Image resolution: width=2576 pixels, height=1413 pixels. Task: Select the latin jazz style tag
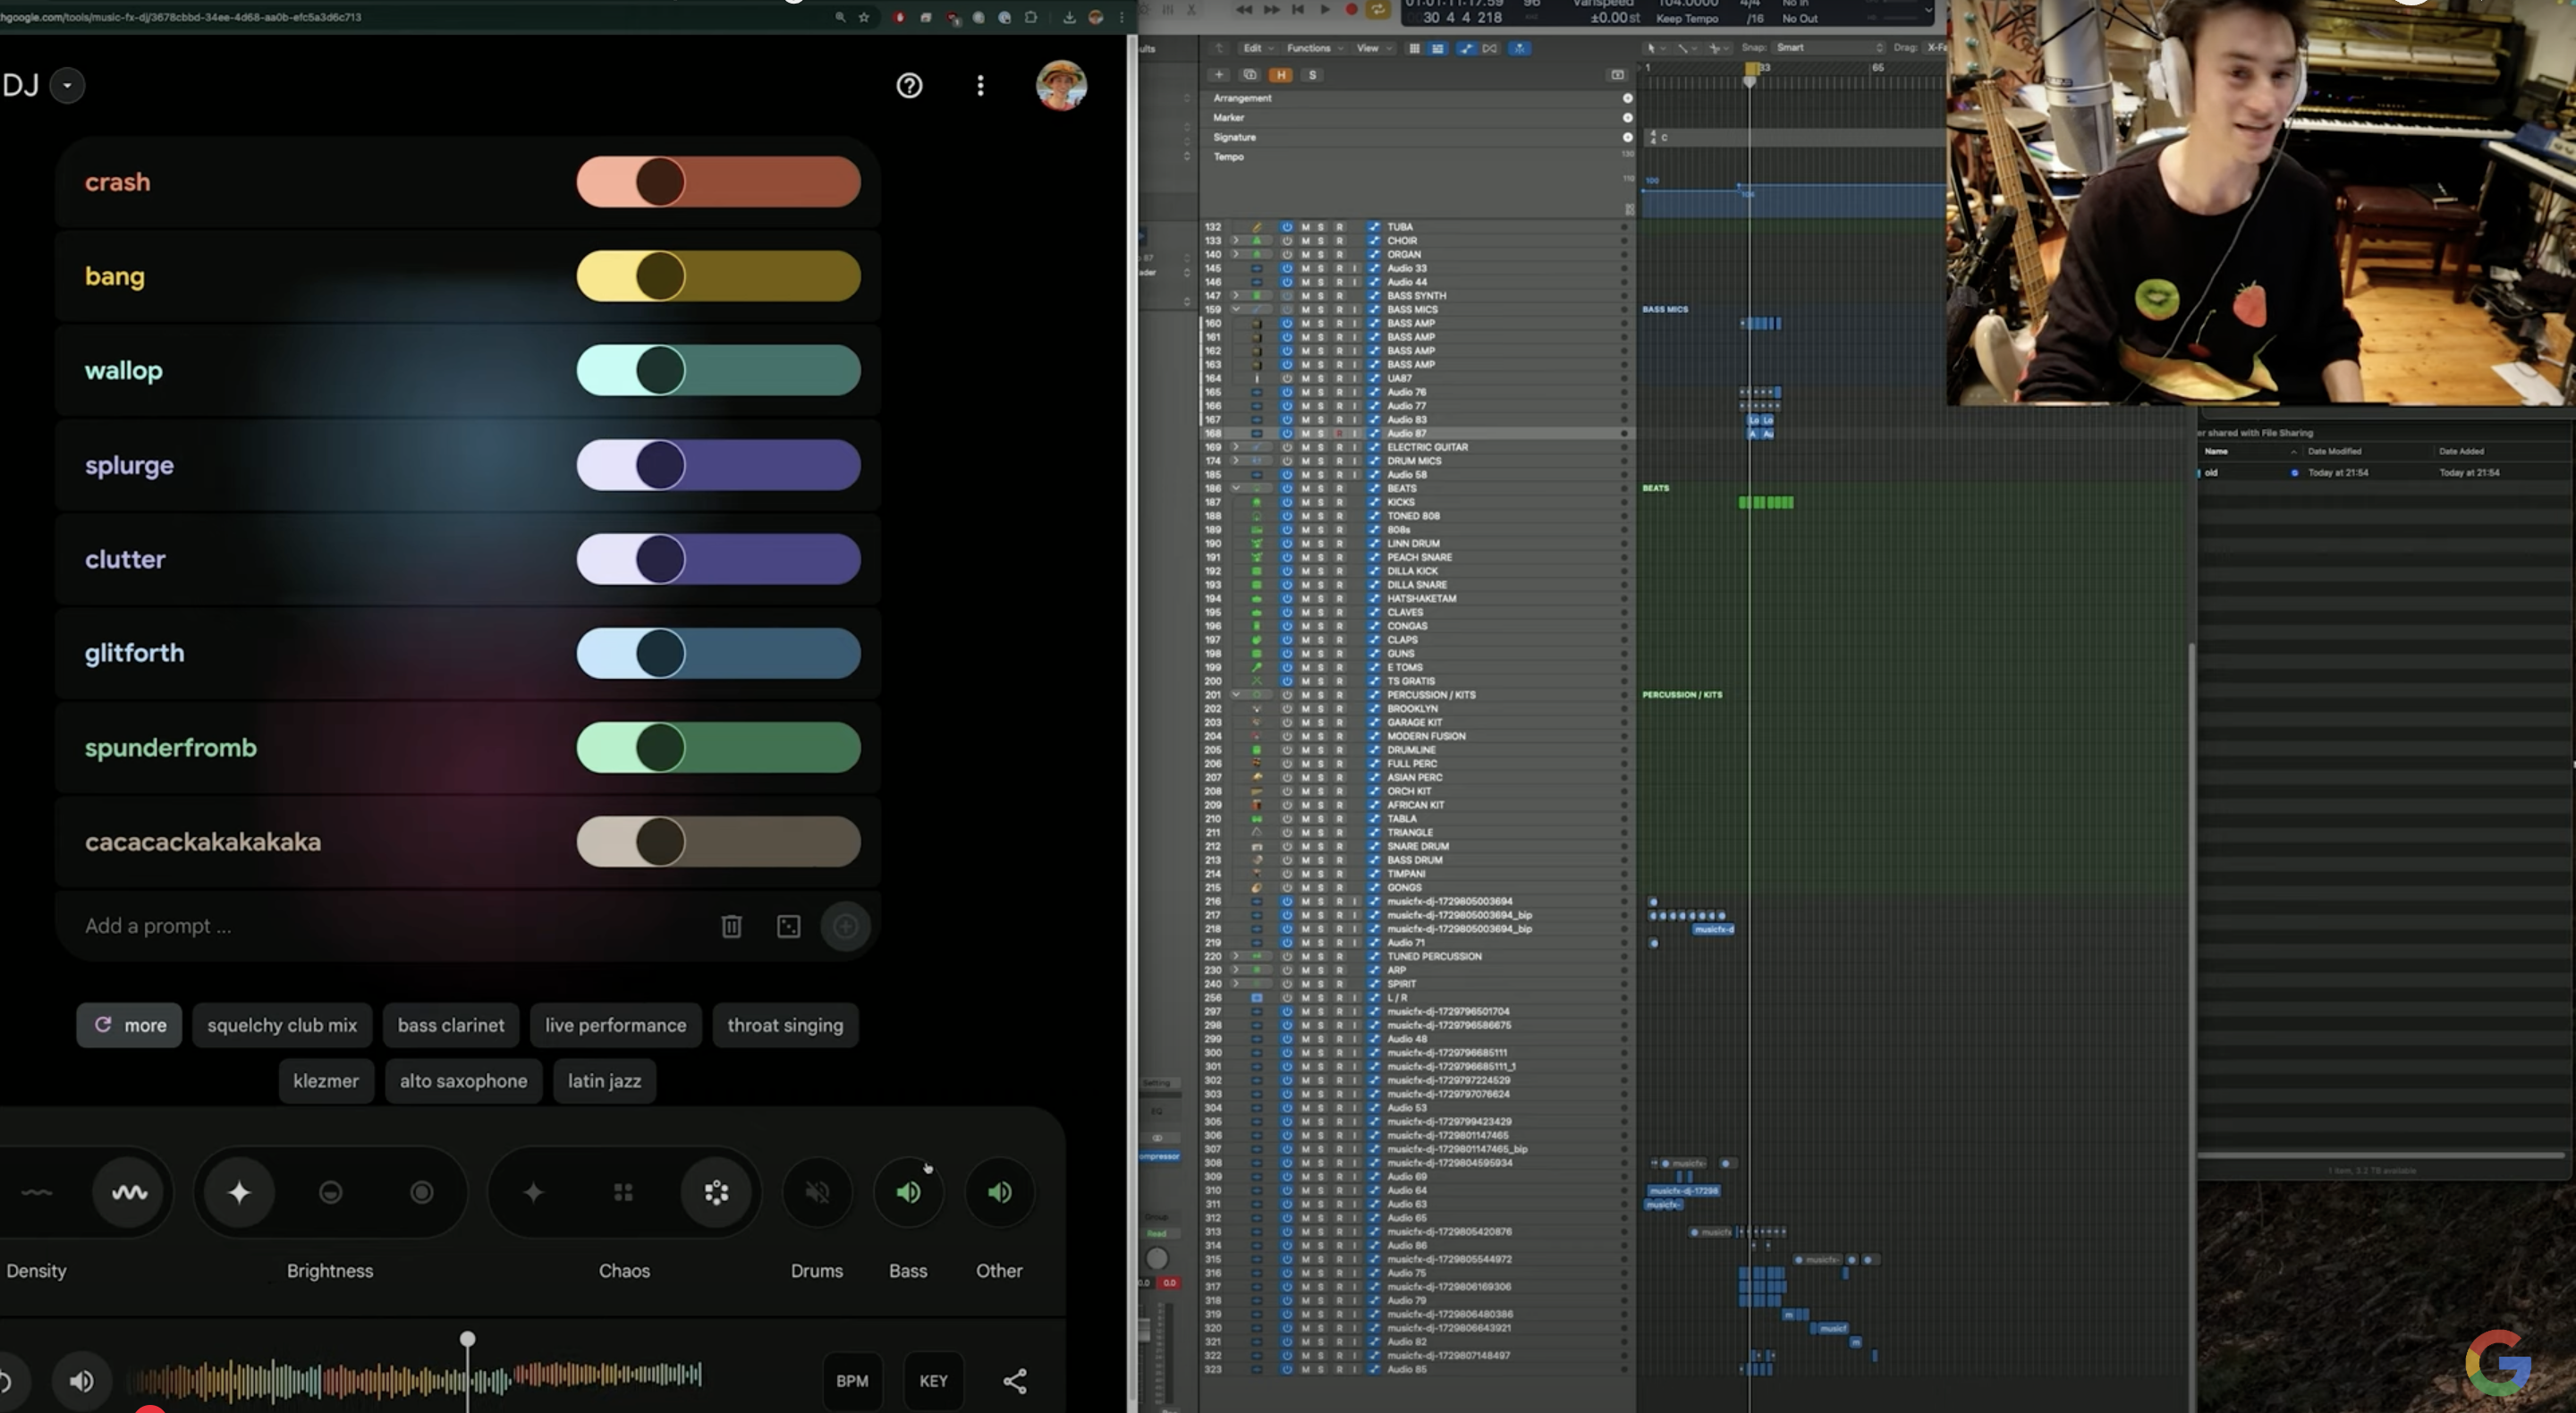[x=604, y=1079]
